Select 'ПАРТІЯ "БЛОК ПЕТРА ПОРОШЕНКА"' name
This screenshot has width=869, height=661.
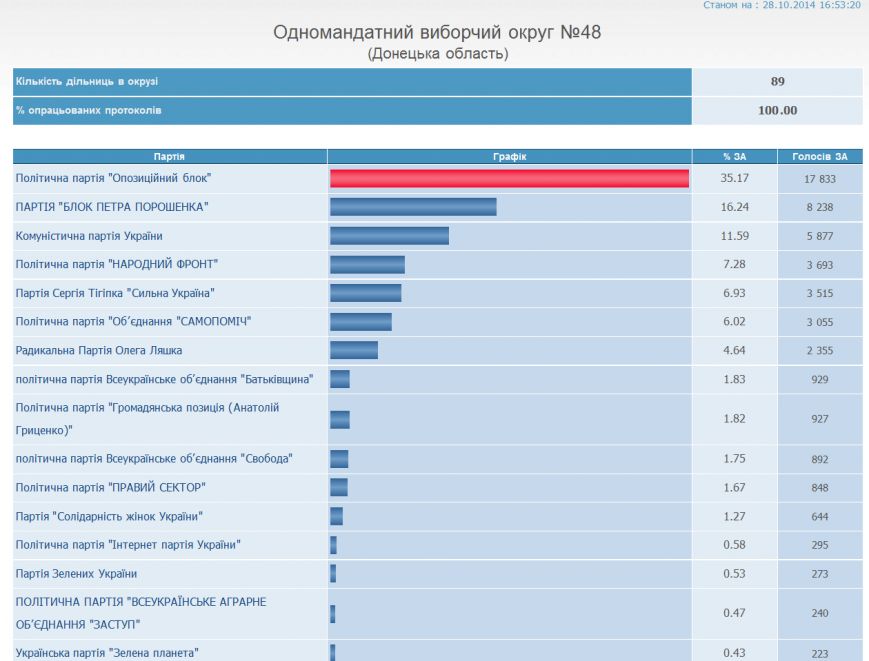(x=112, y=207)
